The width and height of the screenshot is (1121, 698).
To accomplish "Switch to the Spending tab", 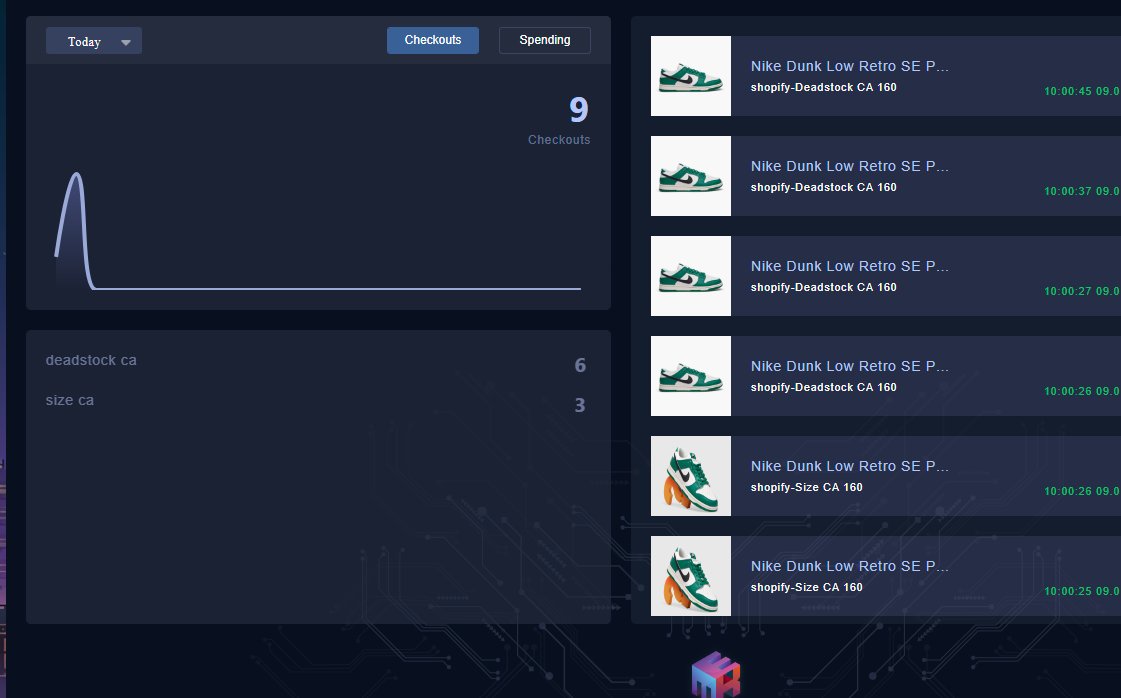I will pyautogui.click(x=545, y=40).
